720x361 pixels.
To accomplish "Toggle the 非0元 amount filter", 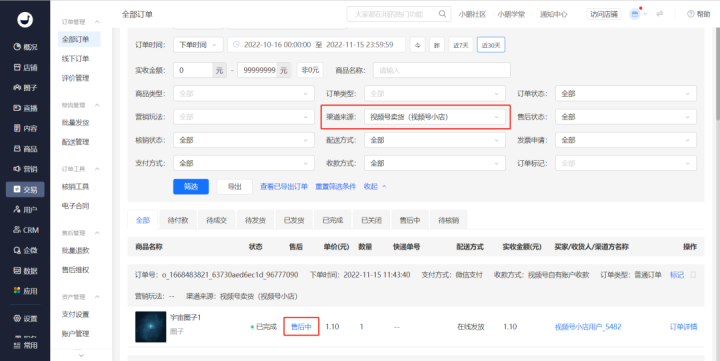I will point(310,70).
